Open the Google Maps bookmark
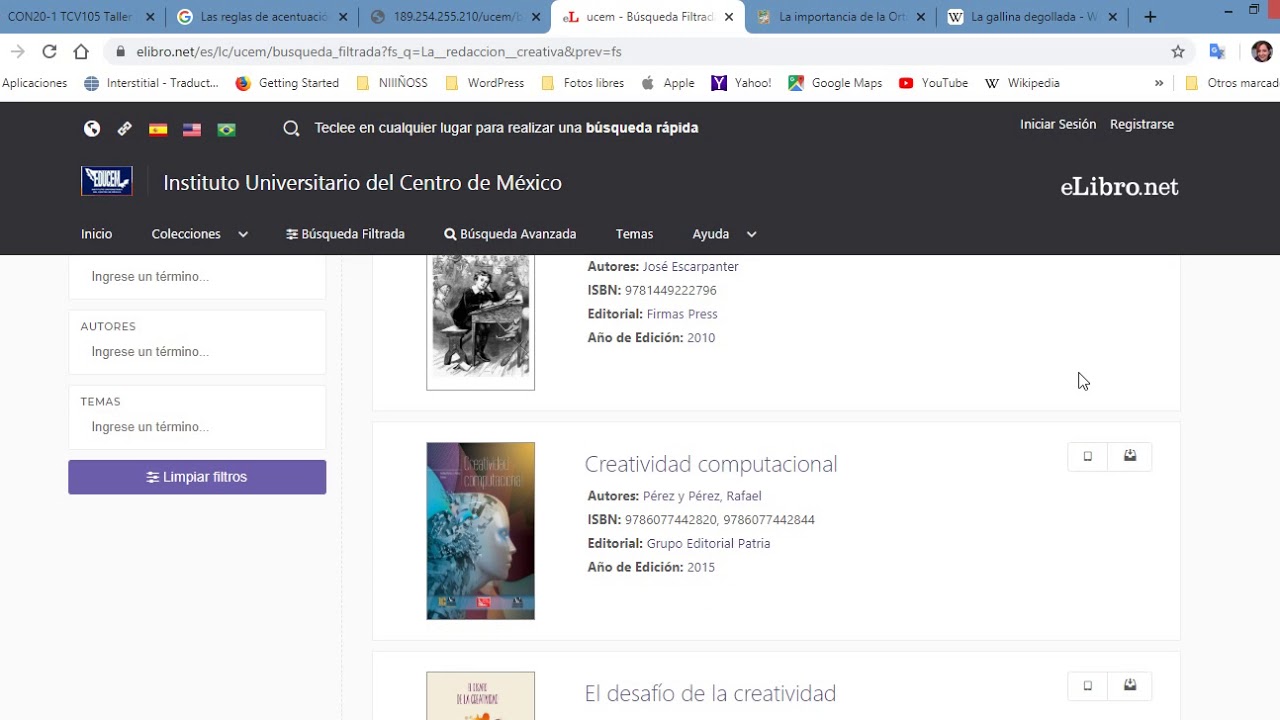 tap(835, 83)
